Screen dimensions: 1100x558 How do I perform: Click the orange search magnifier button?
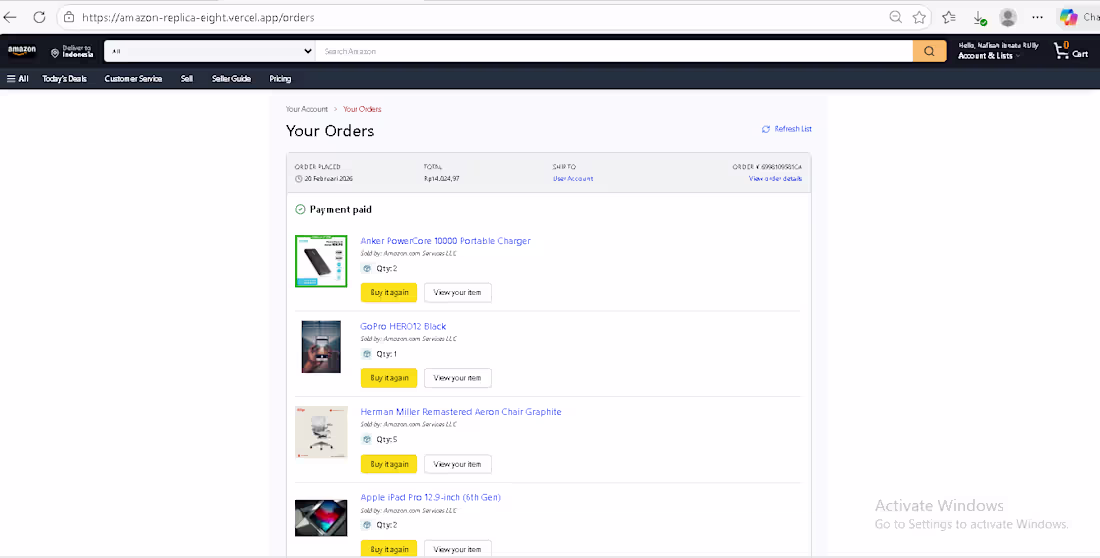(x=929, y=51)
